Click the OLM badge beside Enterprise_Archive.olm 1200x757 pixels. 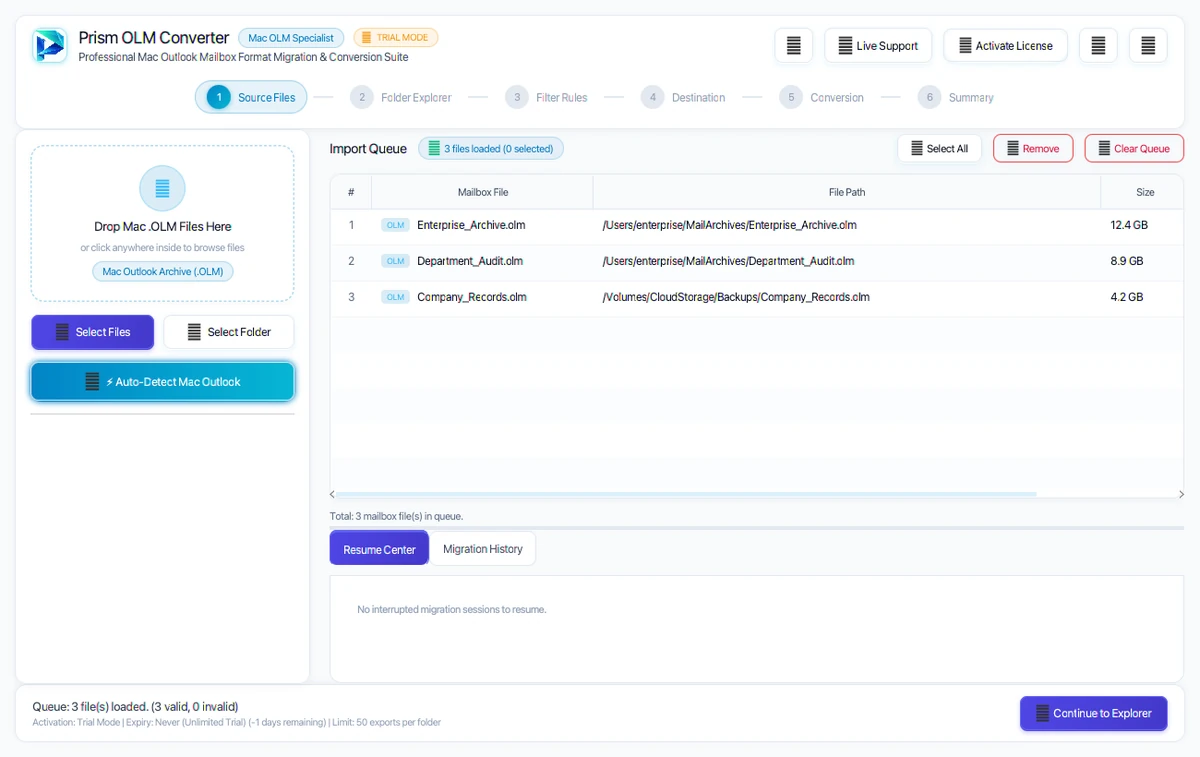click(x=396, y=225)
